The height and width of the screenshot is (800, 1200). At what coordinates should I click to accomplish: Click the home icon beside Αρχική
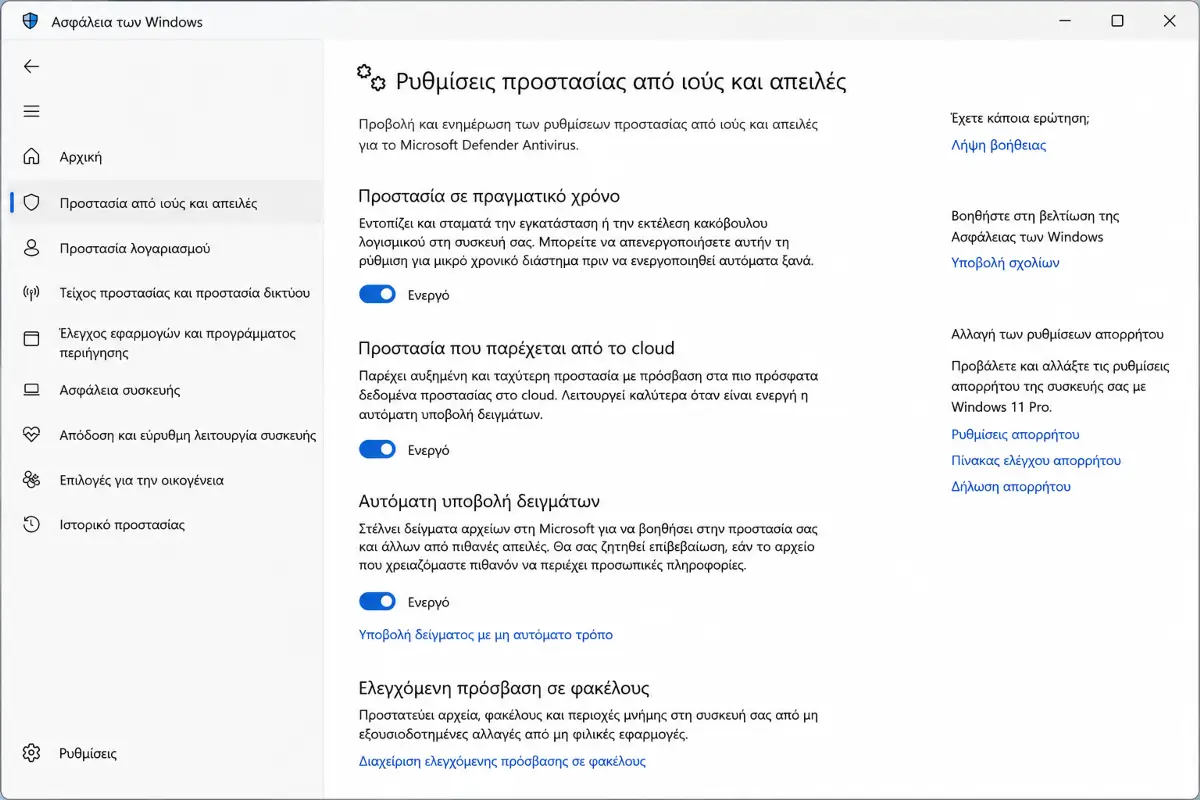point(32,157)
